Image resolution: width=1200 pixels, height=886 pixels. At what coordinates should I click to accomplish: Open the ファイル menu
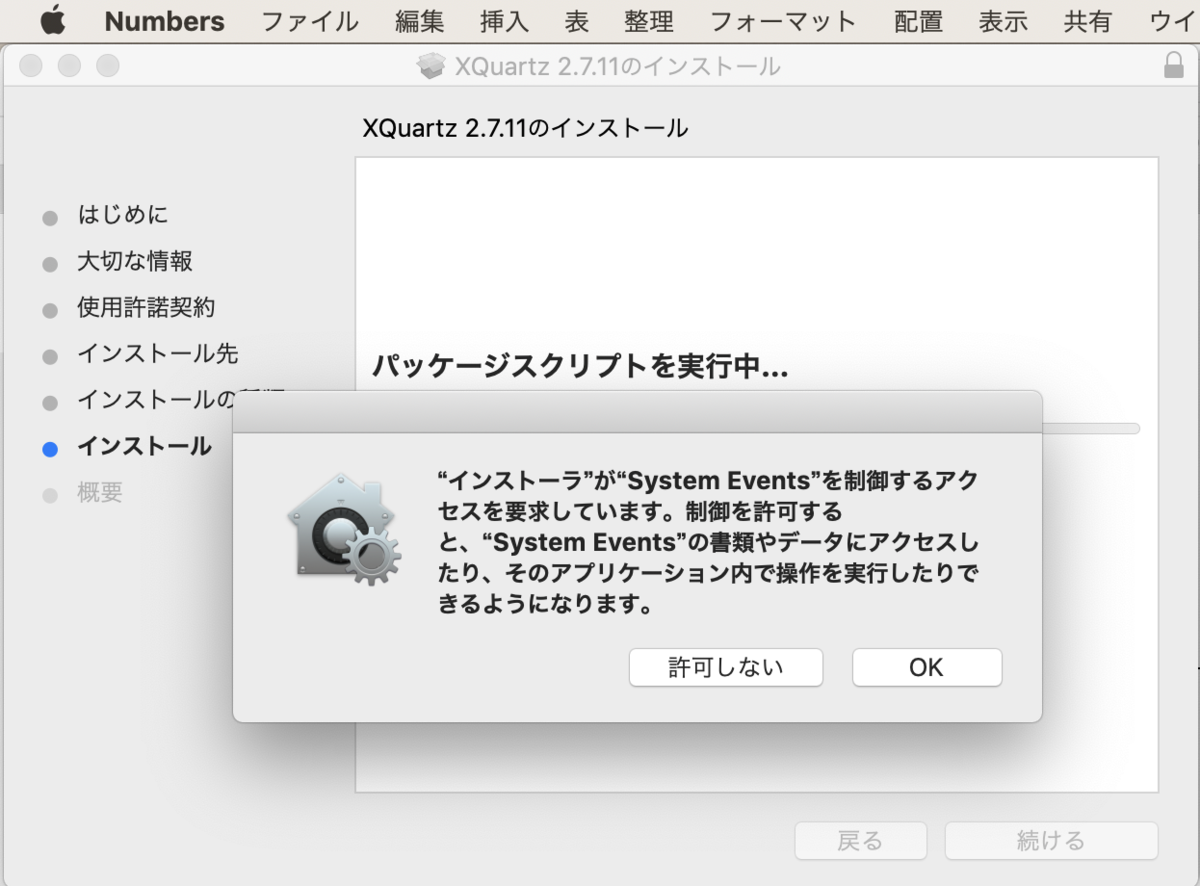pyautogui.click(x=309, y=21)
